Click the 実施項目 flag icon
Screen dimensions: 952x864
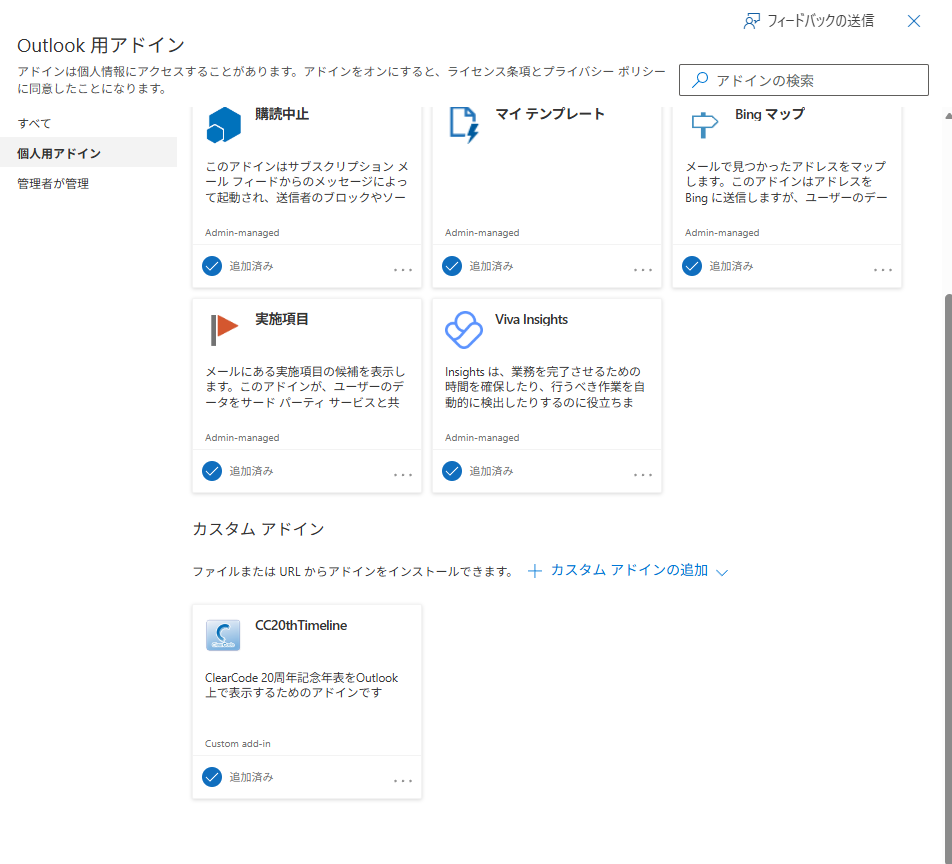(224, 330)
